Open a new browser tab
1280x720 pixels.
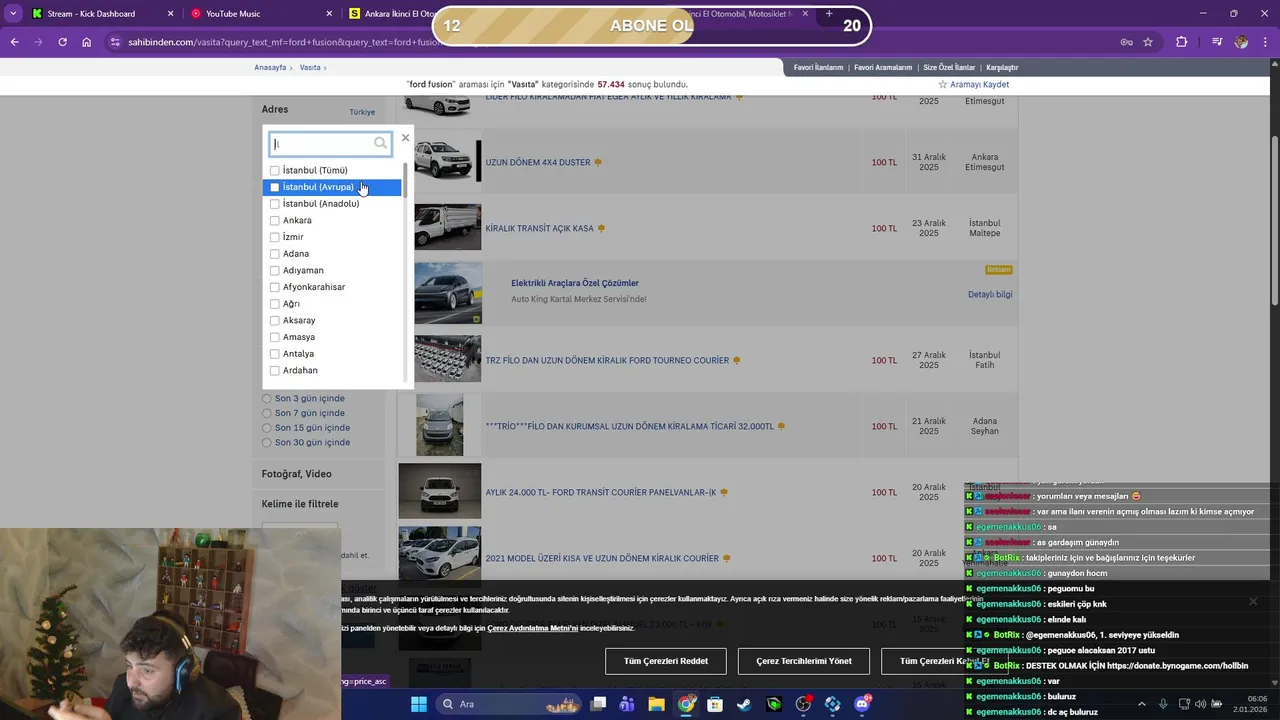[x=829, y=14]
